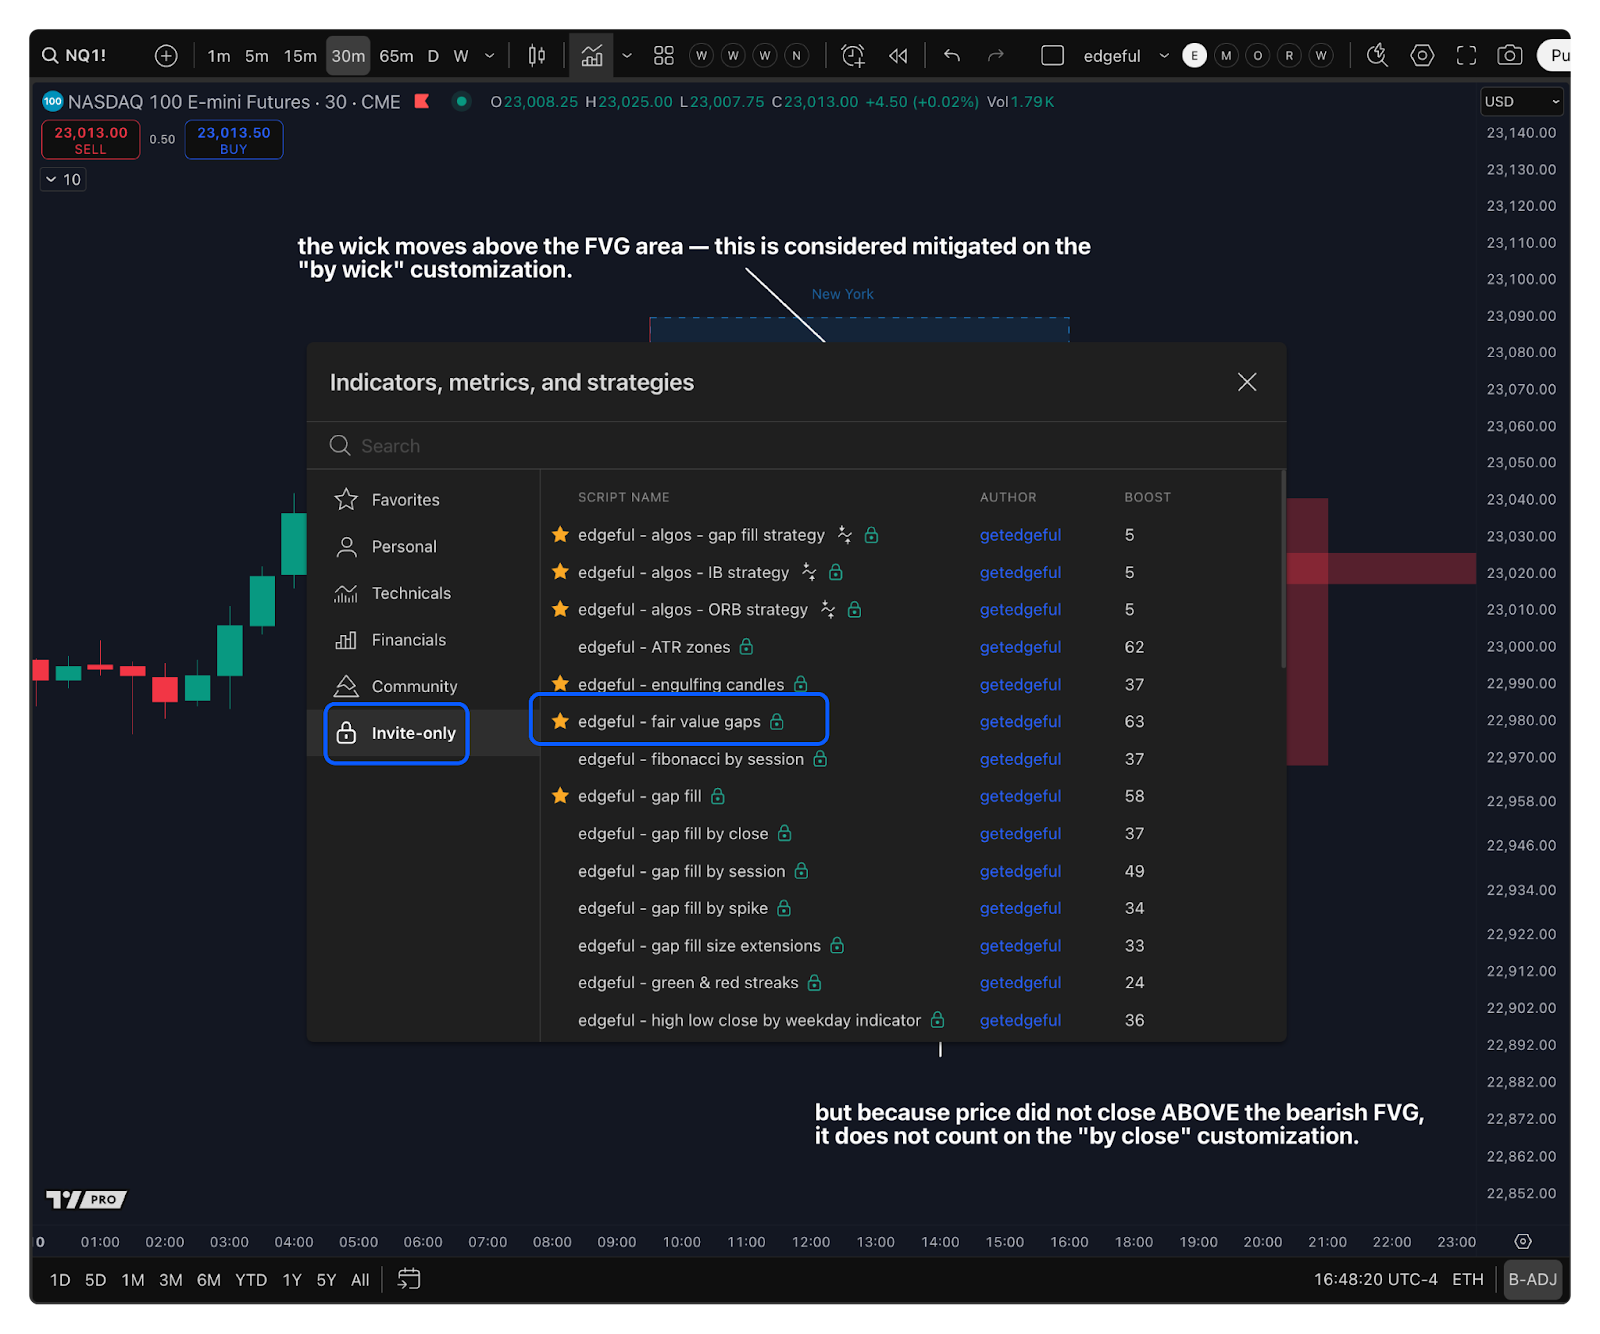
Task: Click the add symbol compare plus icon
Action: coord(166,56)
